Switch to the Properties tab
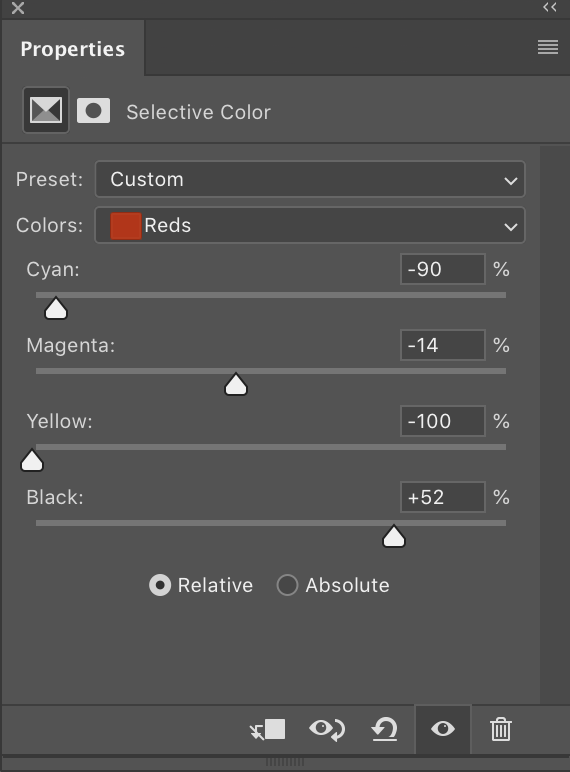 [73, 49]
